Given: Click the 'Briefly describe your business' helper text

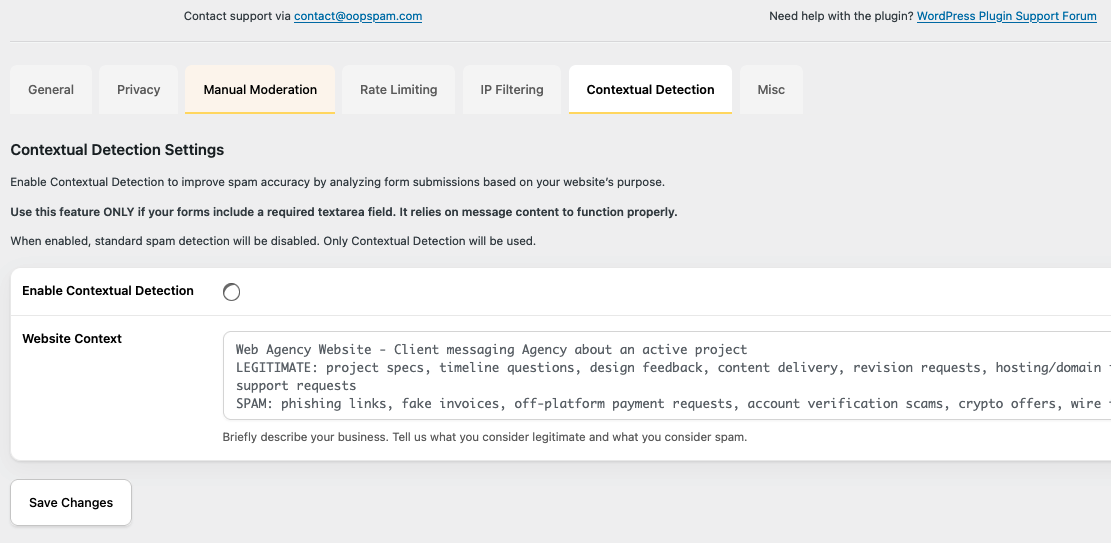Looking at the screenshot, I should coord(484,437).
